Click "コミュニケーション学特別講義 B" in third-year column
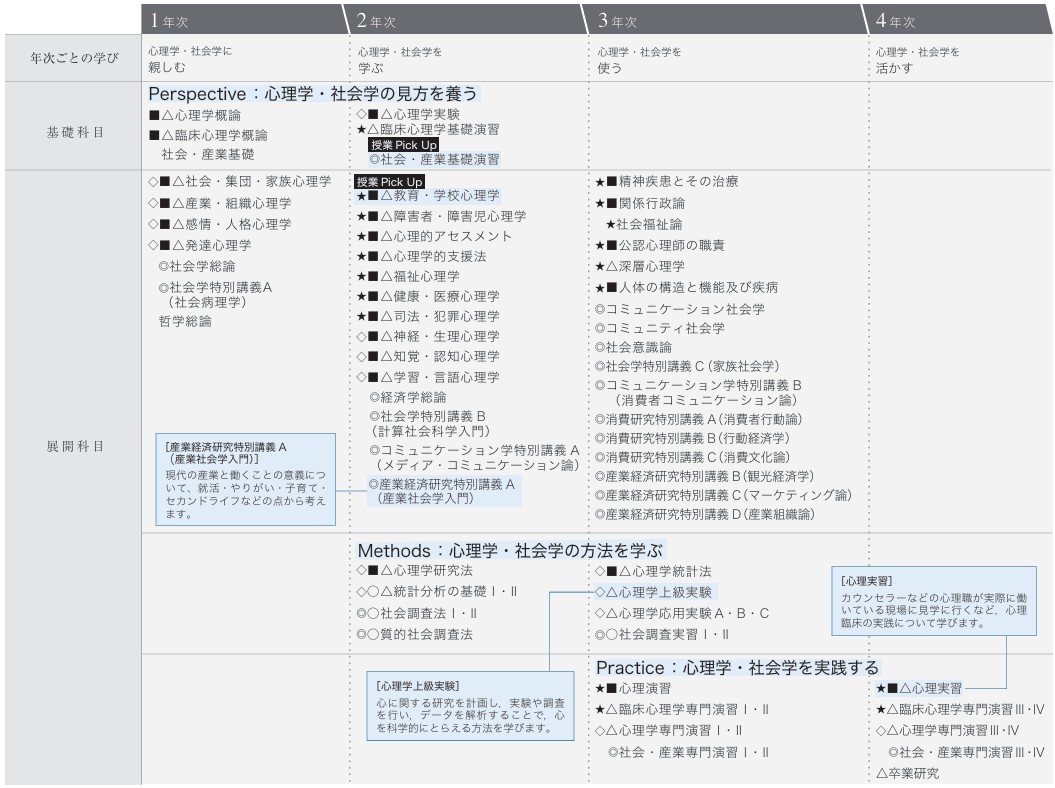 [x=698, y=392]
